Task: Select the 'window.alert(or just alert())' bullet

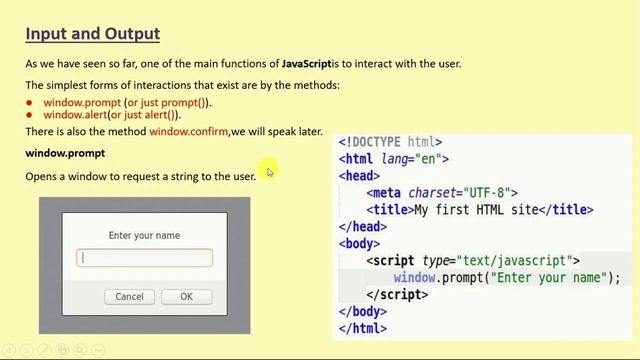Action: click(112, 115)
